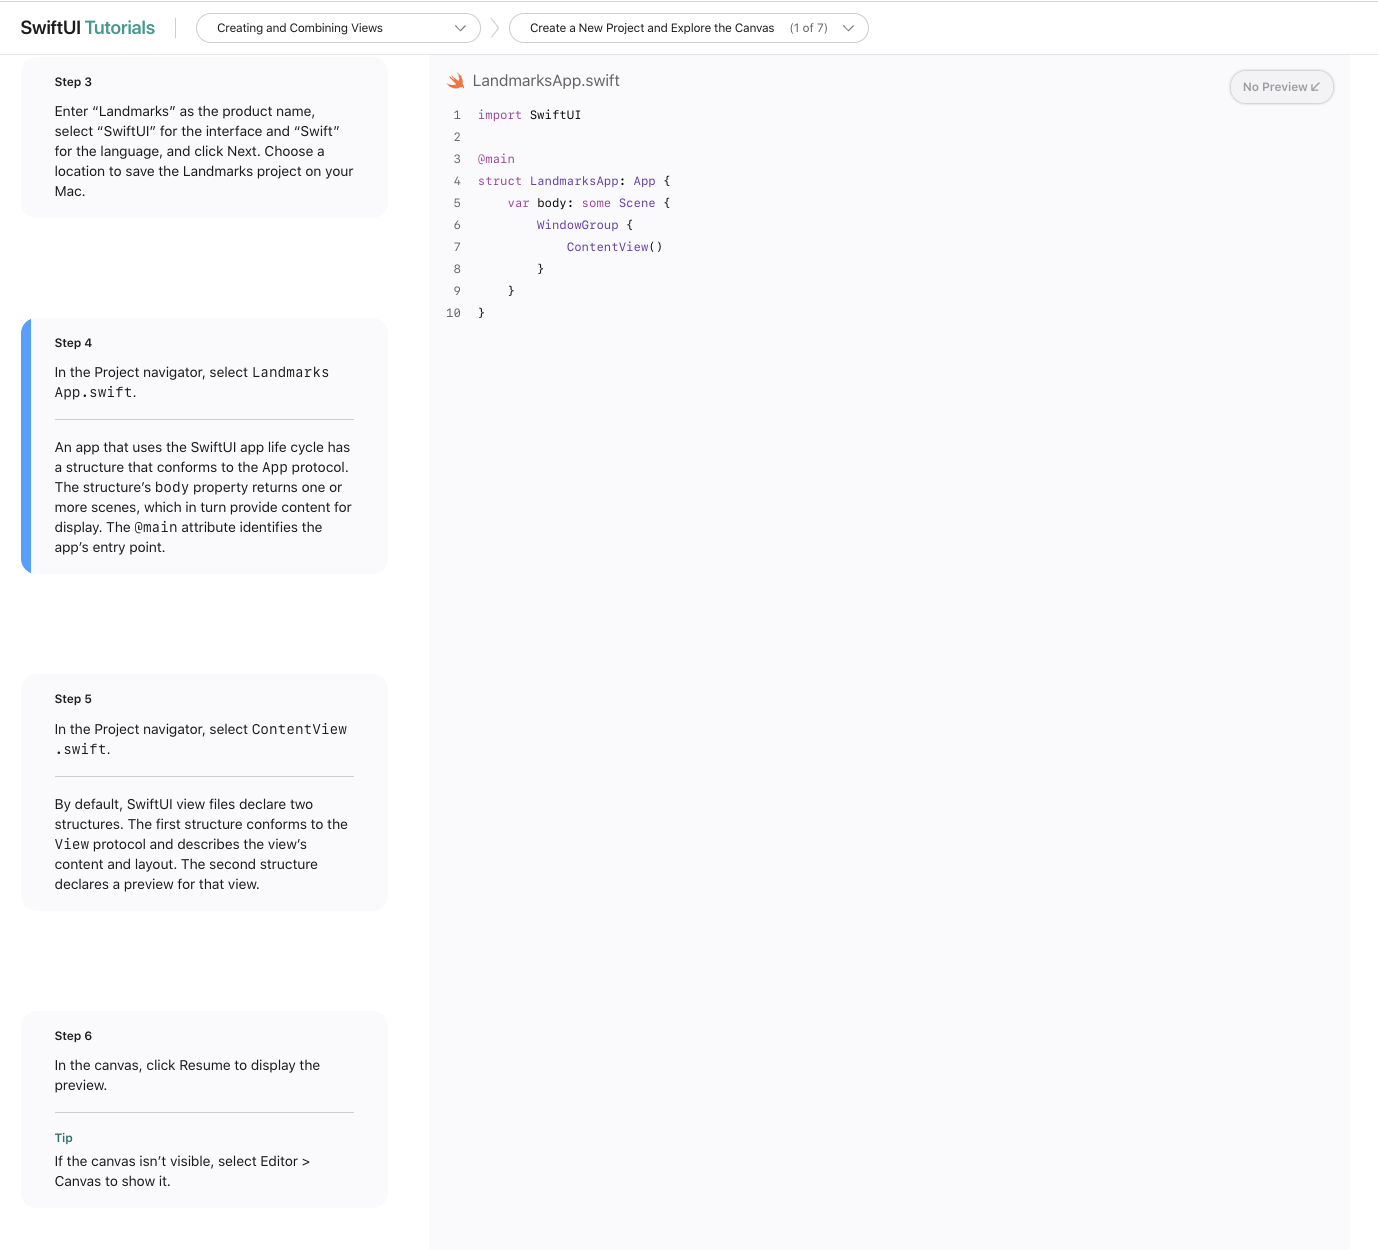Image resolution: width=1378 pixels, height=1250 pixels.
Task: Click line number 10 in the code listing
Action: tap(453, 313)
